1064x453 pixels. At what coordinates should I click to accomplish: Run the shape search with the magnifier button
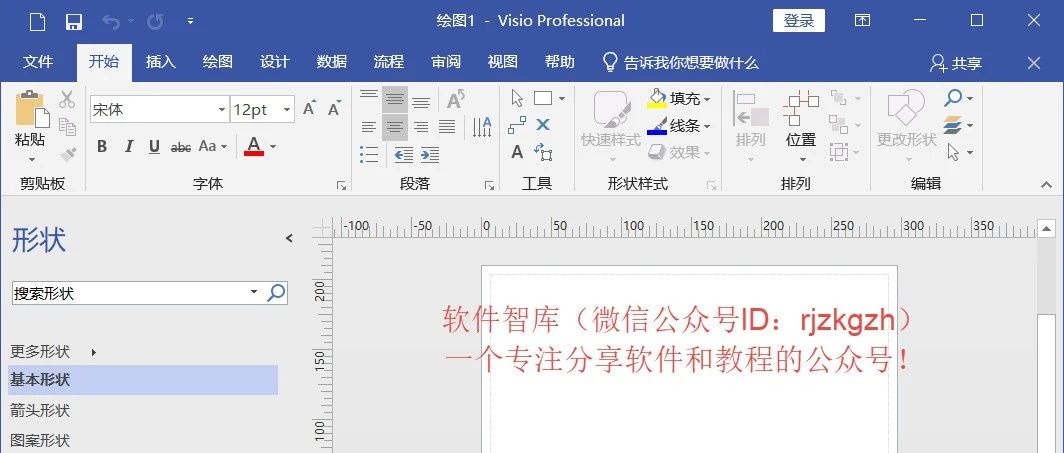pos(276,293)
